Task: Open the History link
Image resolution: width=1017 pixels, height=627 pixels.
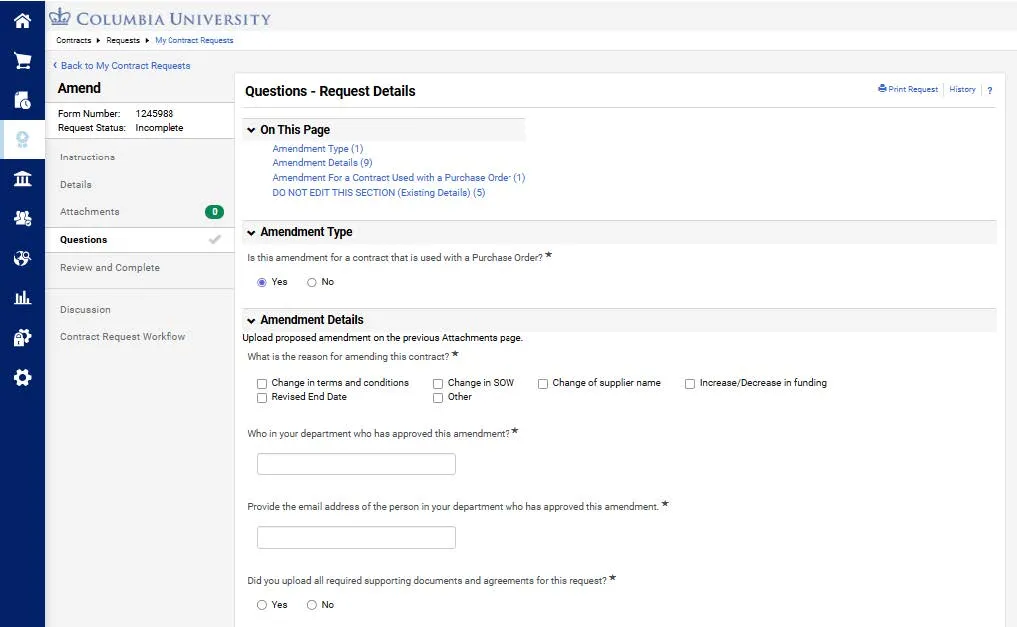Action: (x=962, y=89)
